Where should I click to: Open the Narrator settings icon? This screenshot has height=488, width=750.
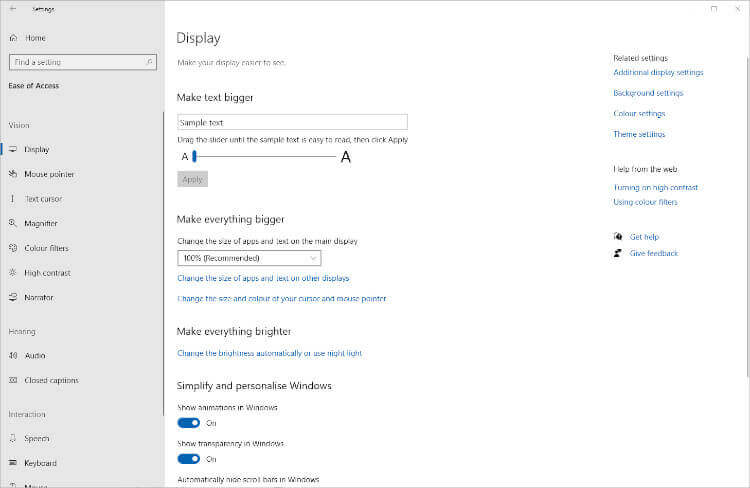click(13, 297)
